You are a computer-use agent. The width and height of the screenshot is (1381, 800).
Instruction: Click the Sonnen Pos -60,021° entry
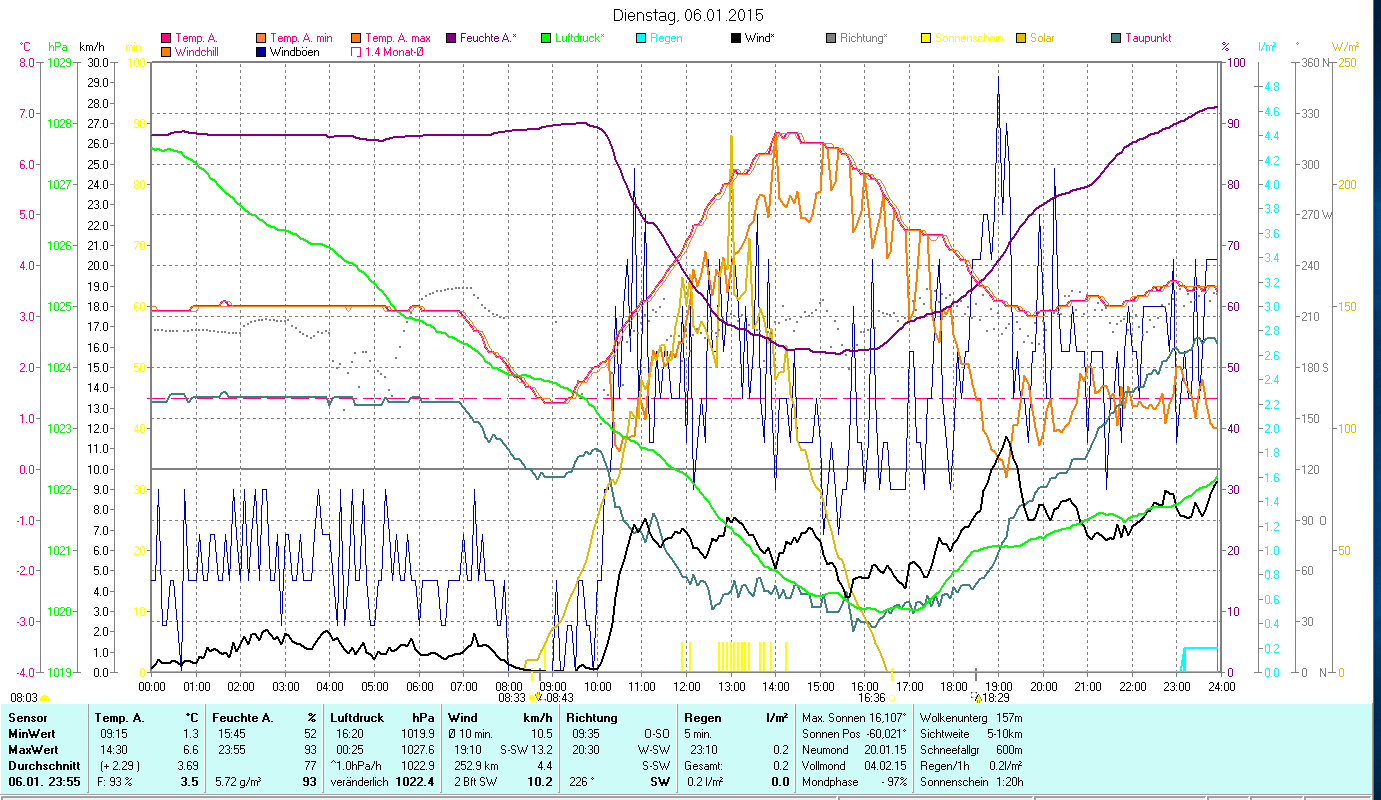coord(855,734)
